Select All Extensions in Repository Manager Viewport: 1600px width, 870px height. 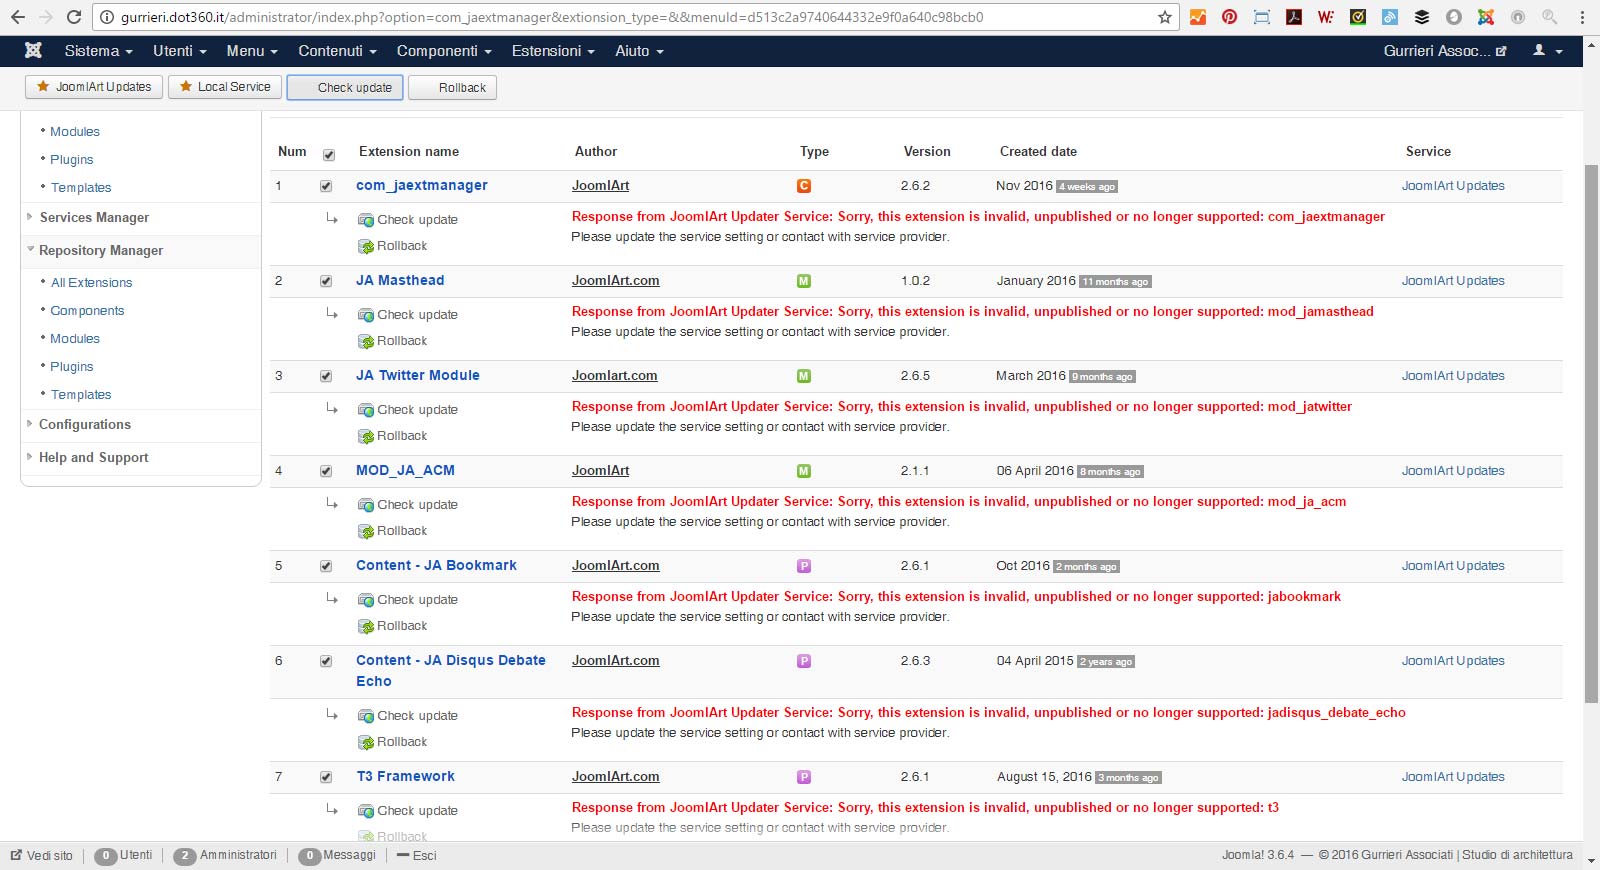tap(91, 283)
